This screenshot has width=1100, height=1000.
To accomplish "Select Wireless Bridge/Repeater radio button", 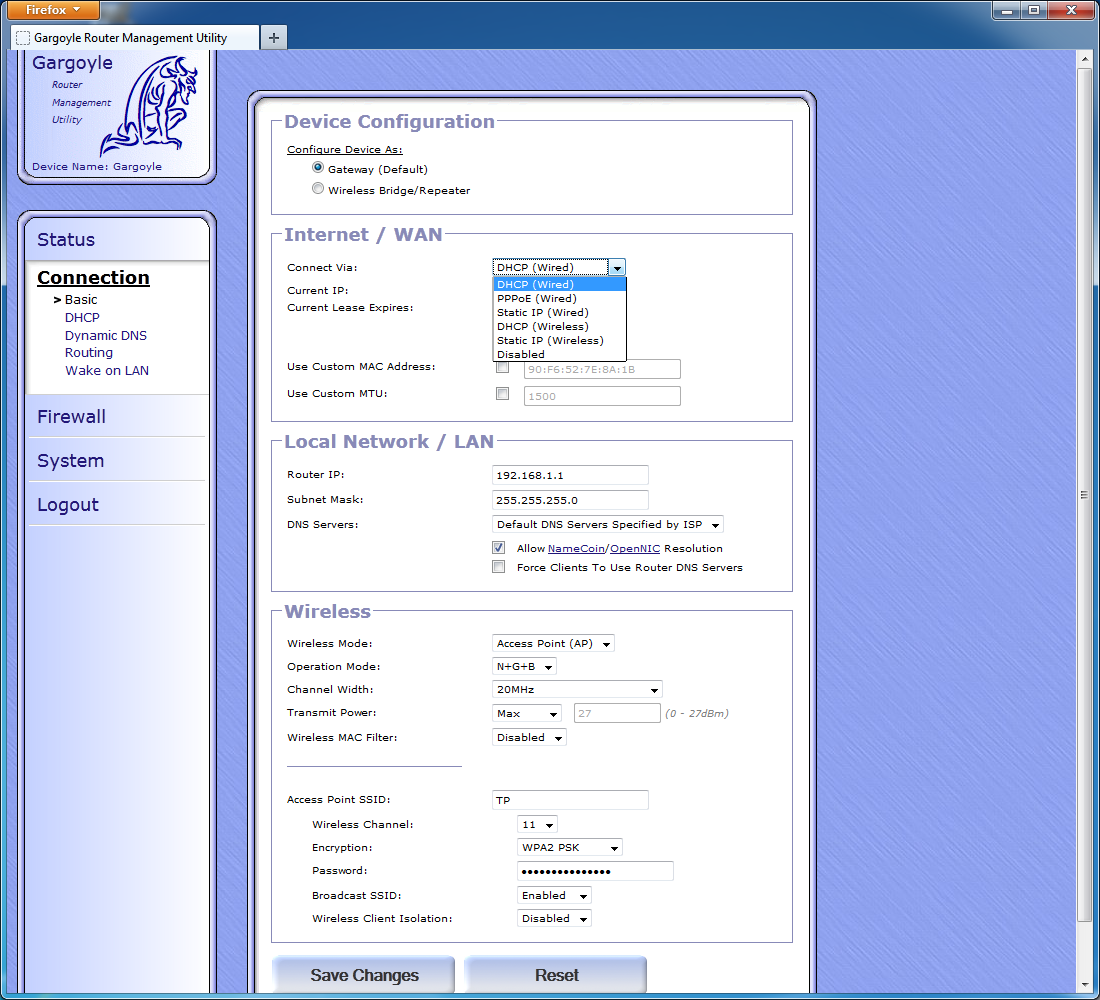I will tap(318, 189).
